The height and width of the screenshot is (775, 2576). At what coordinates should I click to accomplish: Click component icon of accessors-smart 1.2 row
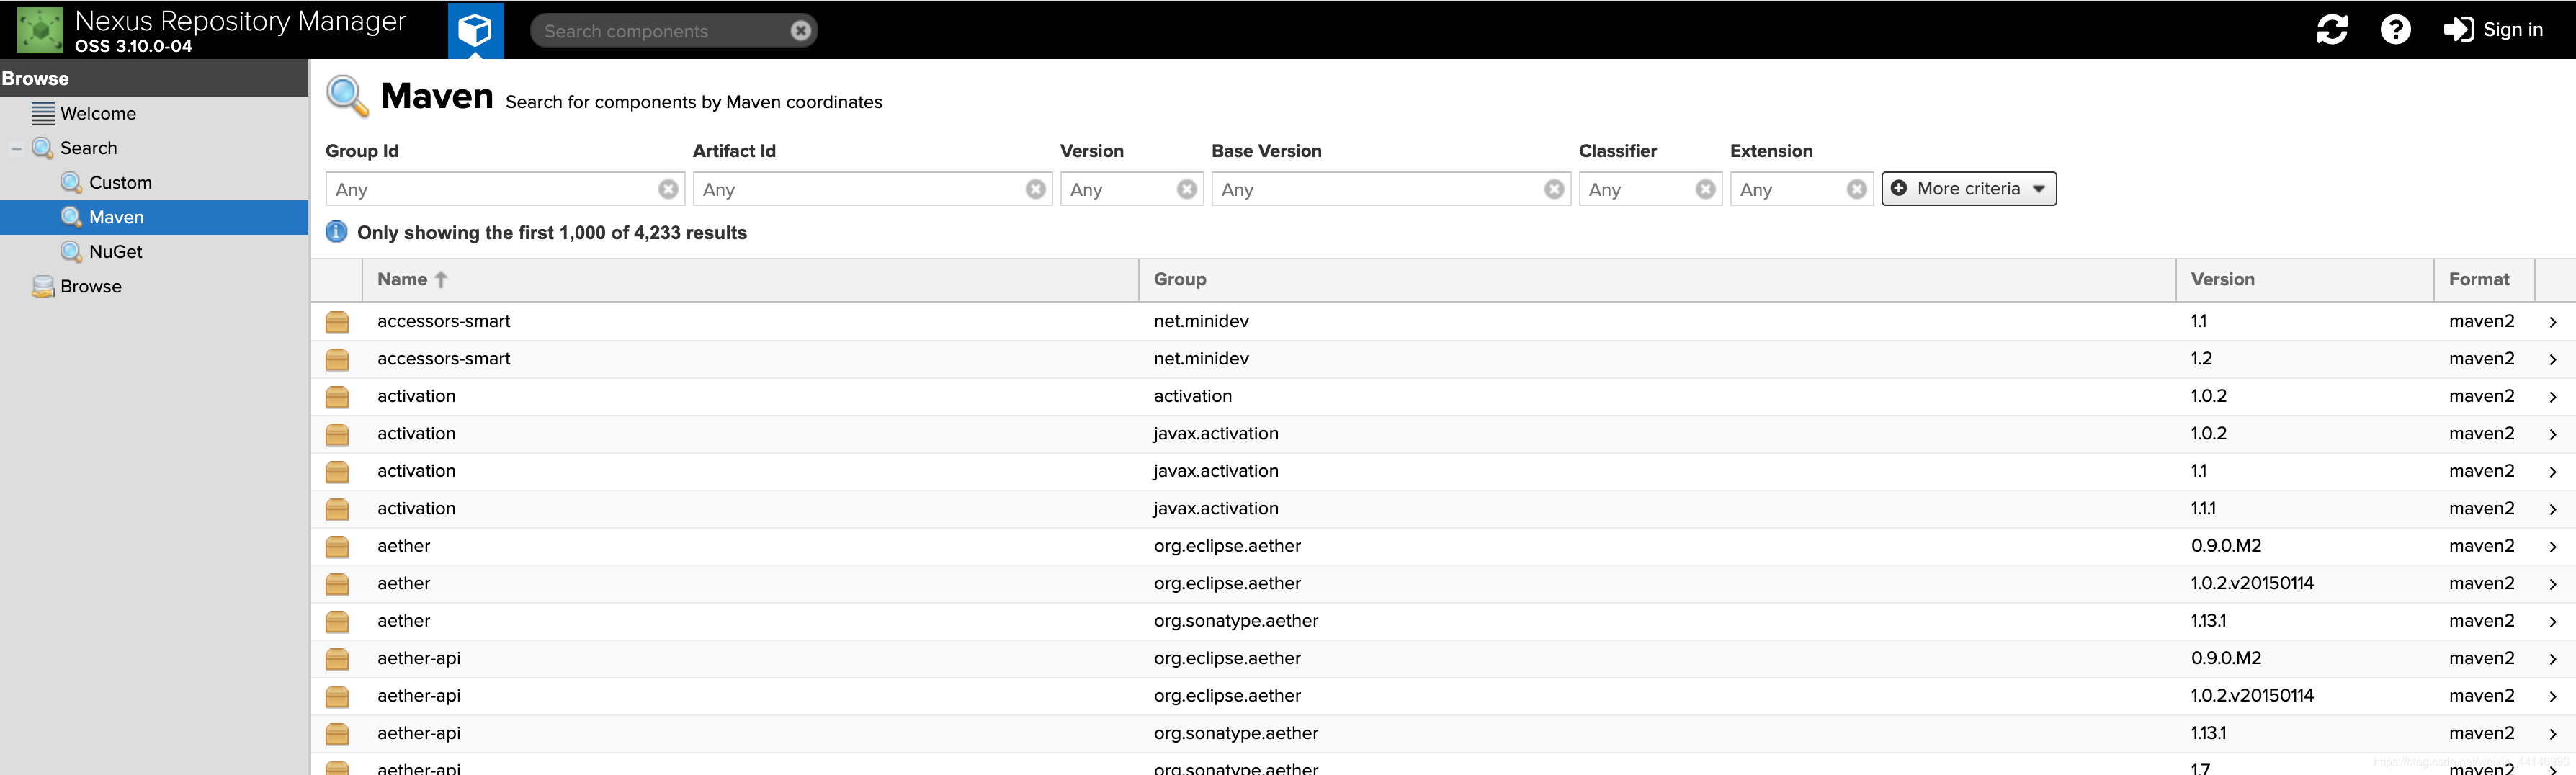337,359
